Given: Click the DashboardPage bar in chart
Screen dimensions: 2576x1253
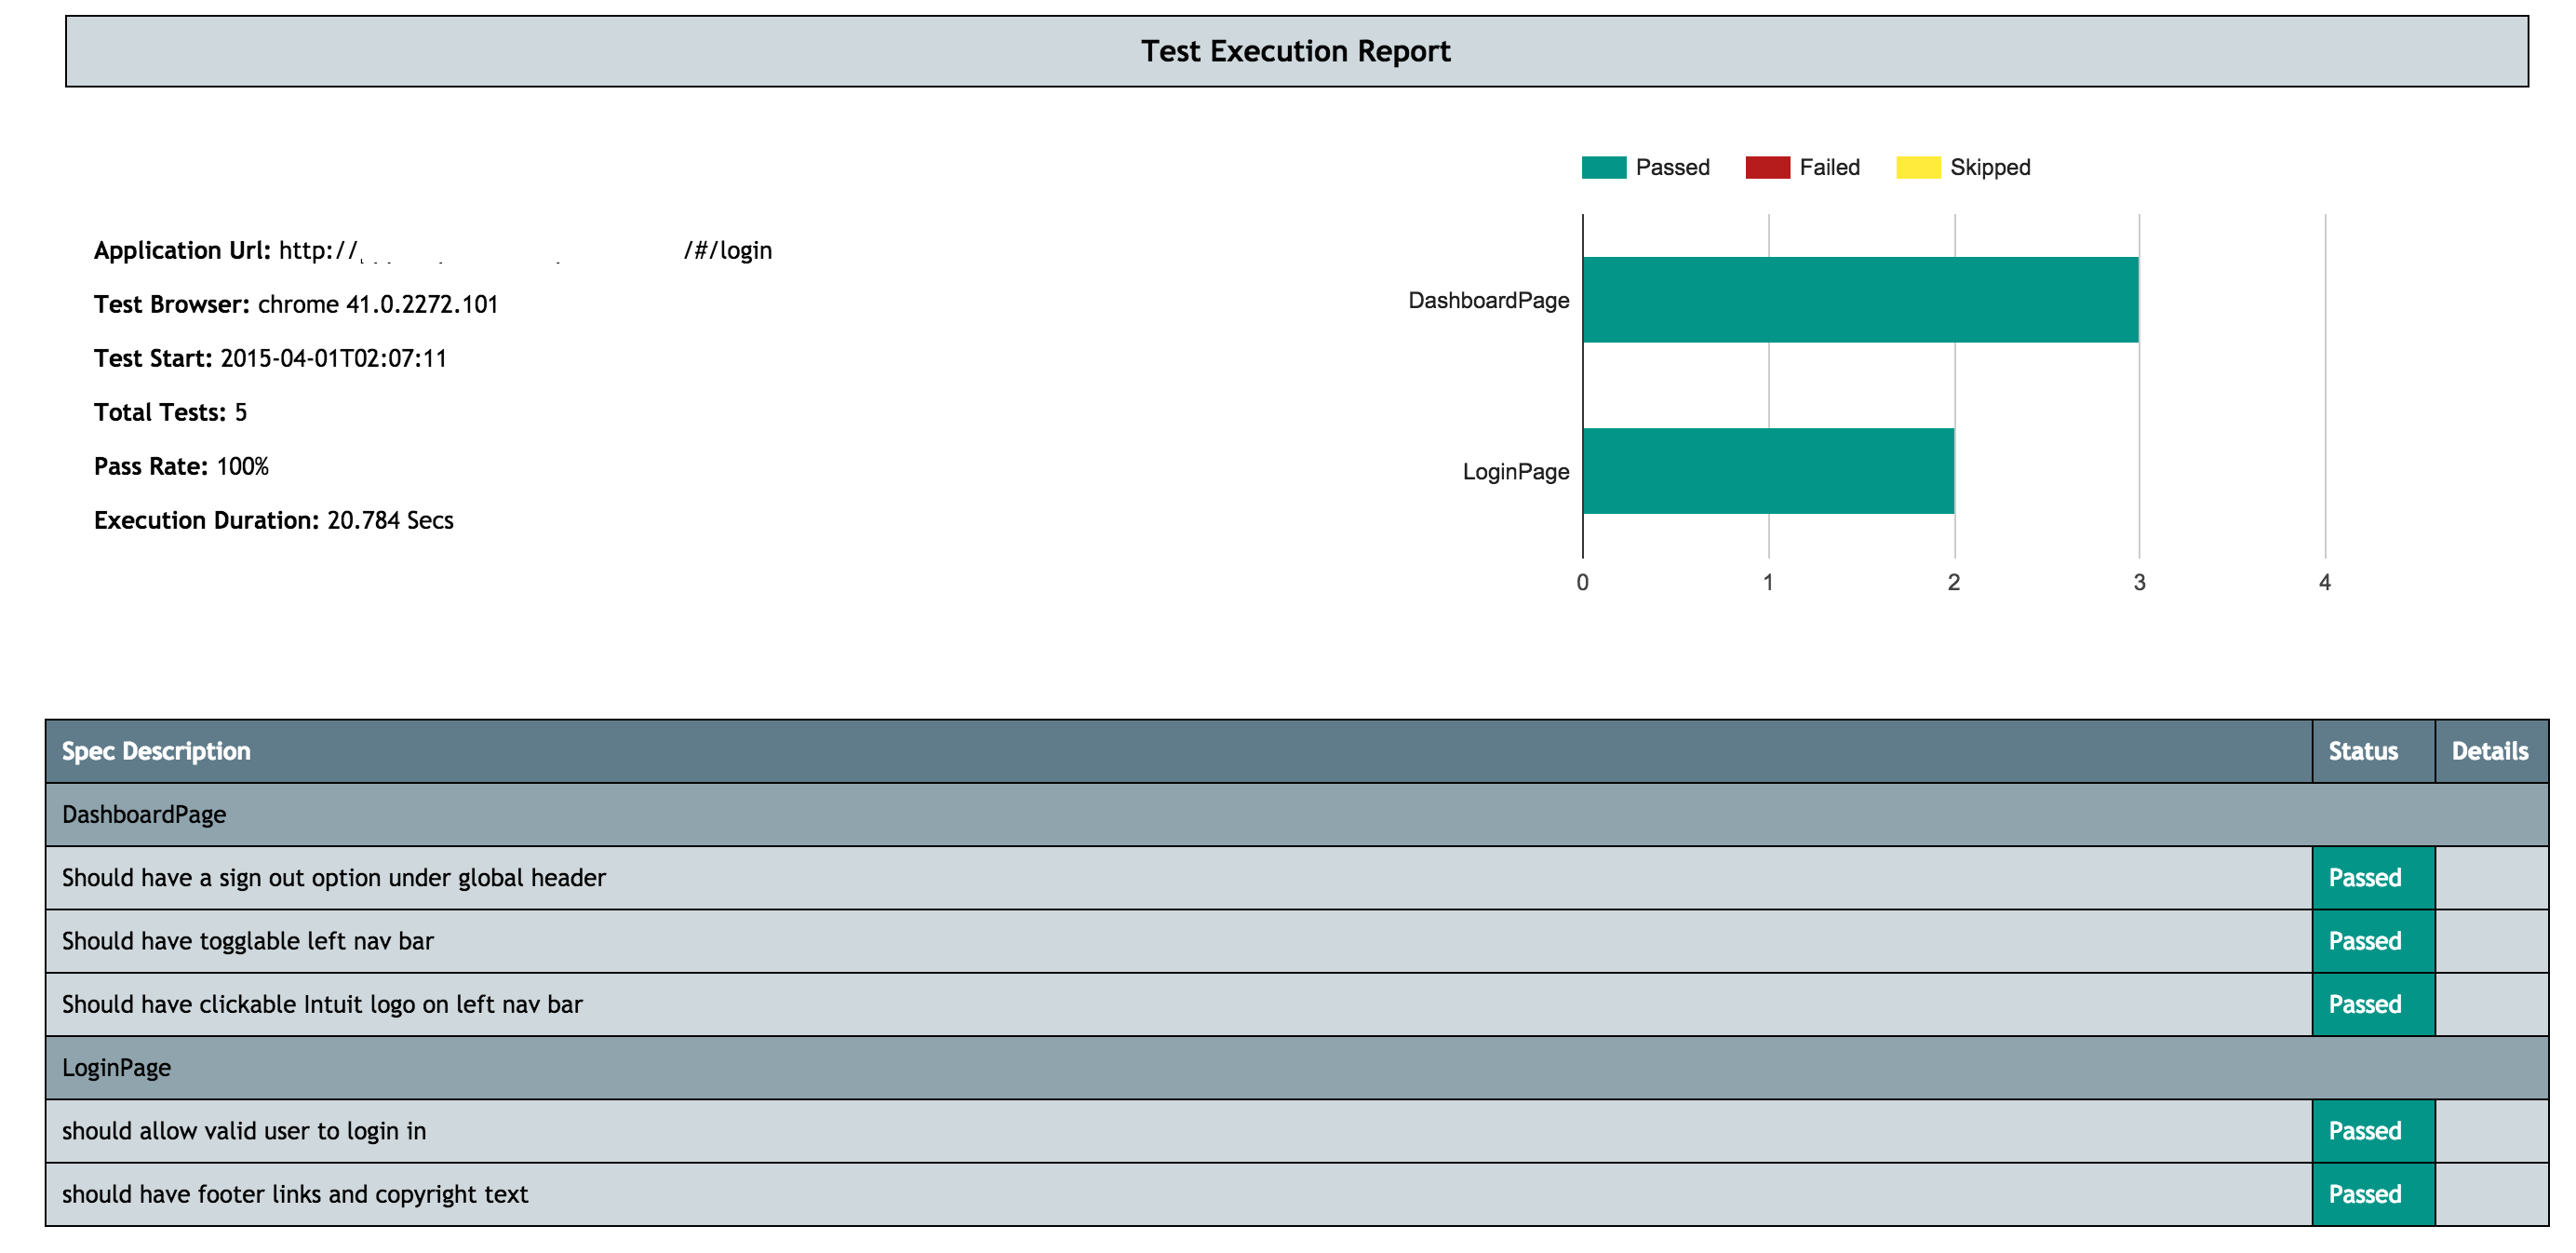Looking at the screenshot, I should [1859, 300].
